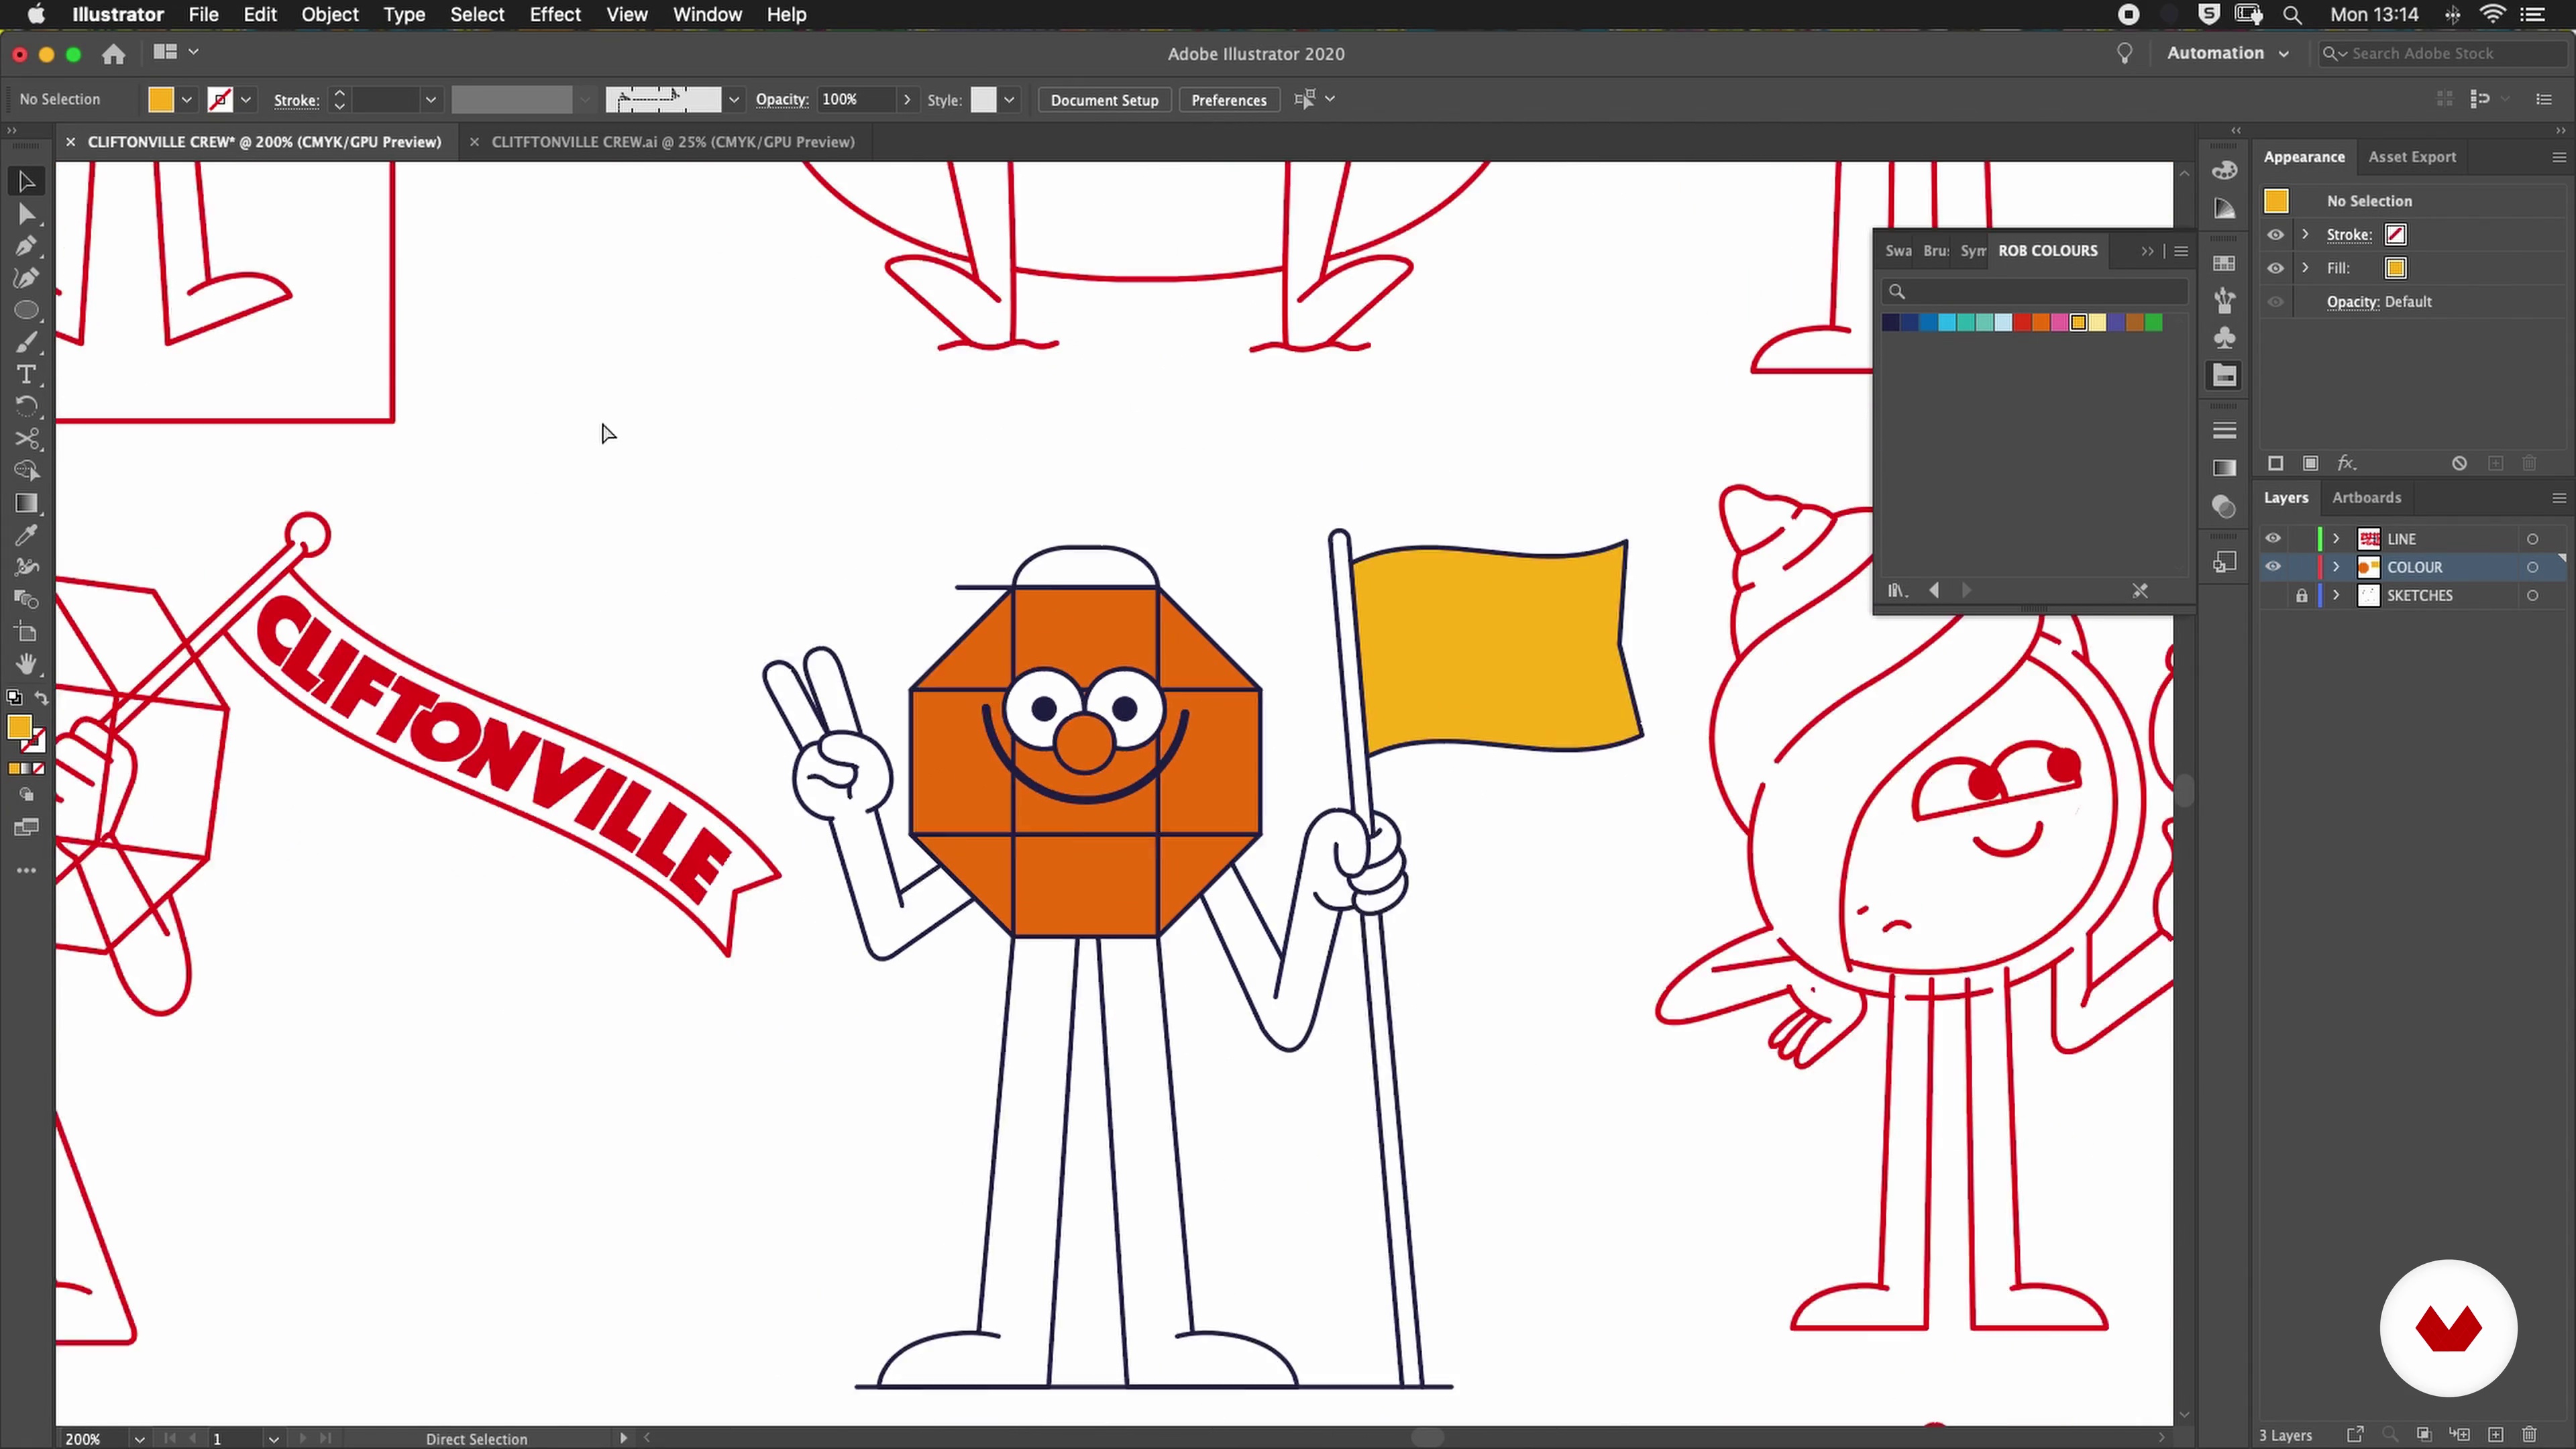Screen dimensions: 2576x1449
Task: Swap fill and stroke arrows
Action: pyautogui.click(x=41, y=698)
